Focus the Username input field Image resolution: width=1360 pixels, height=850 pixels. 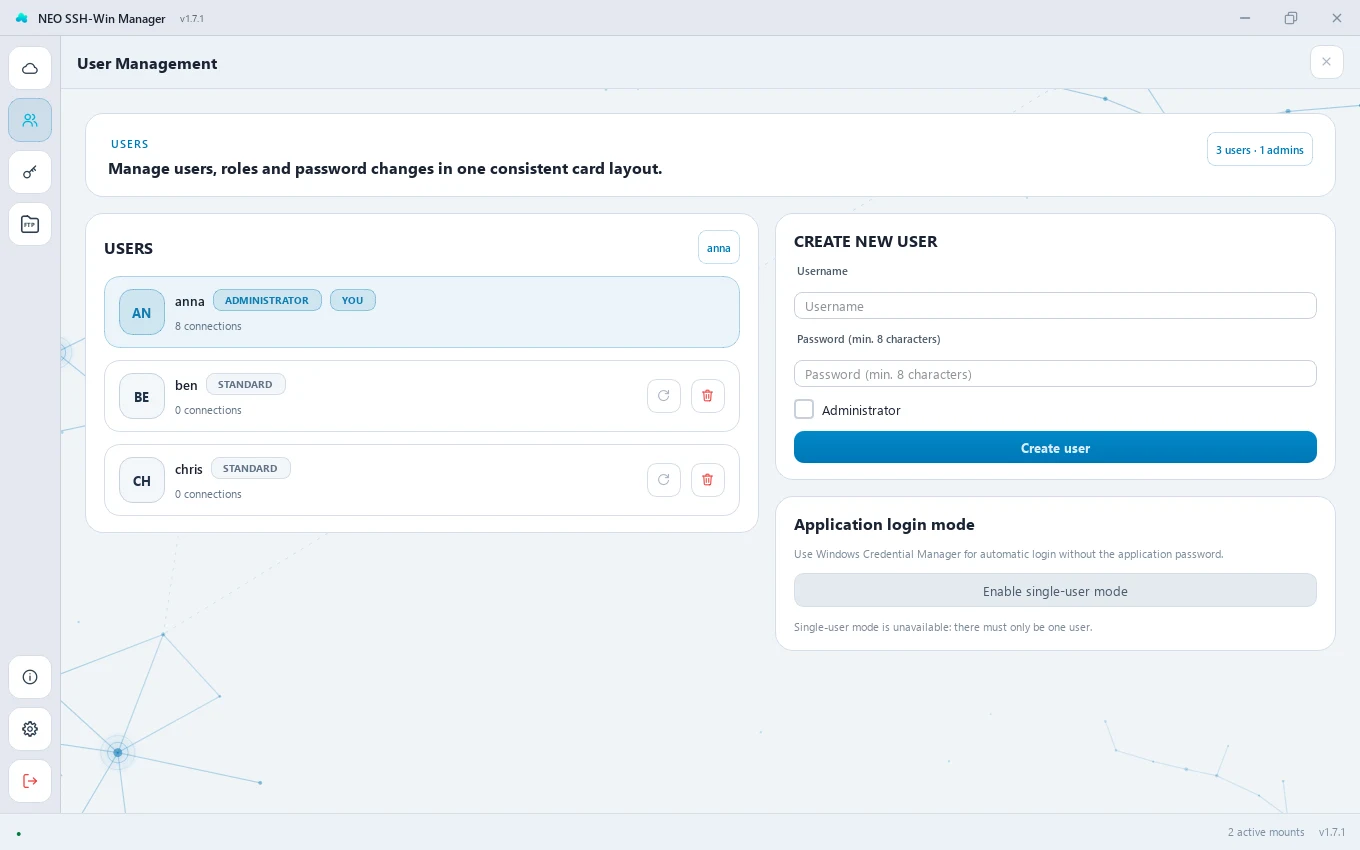click(1055, 306)
